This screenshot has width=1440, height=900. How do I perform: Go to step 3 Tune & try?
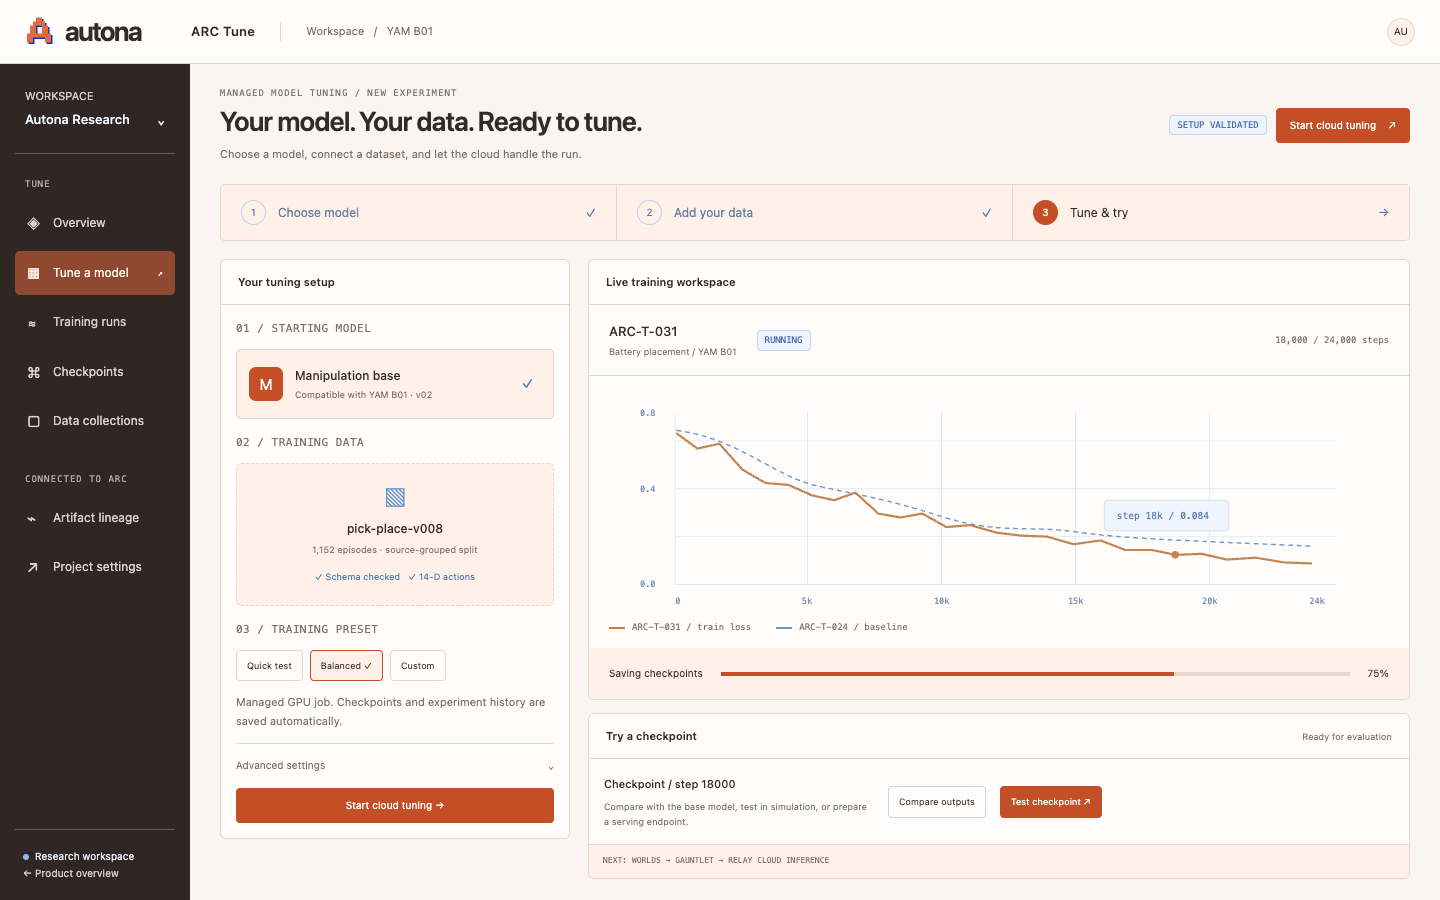coord(1211,213)
